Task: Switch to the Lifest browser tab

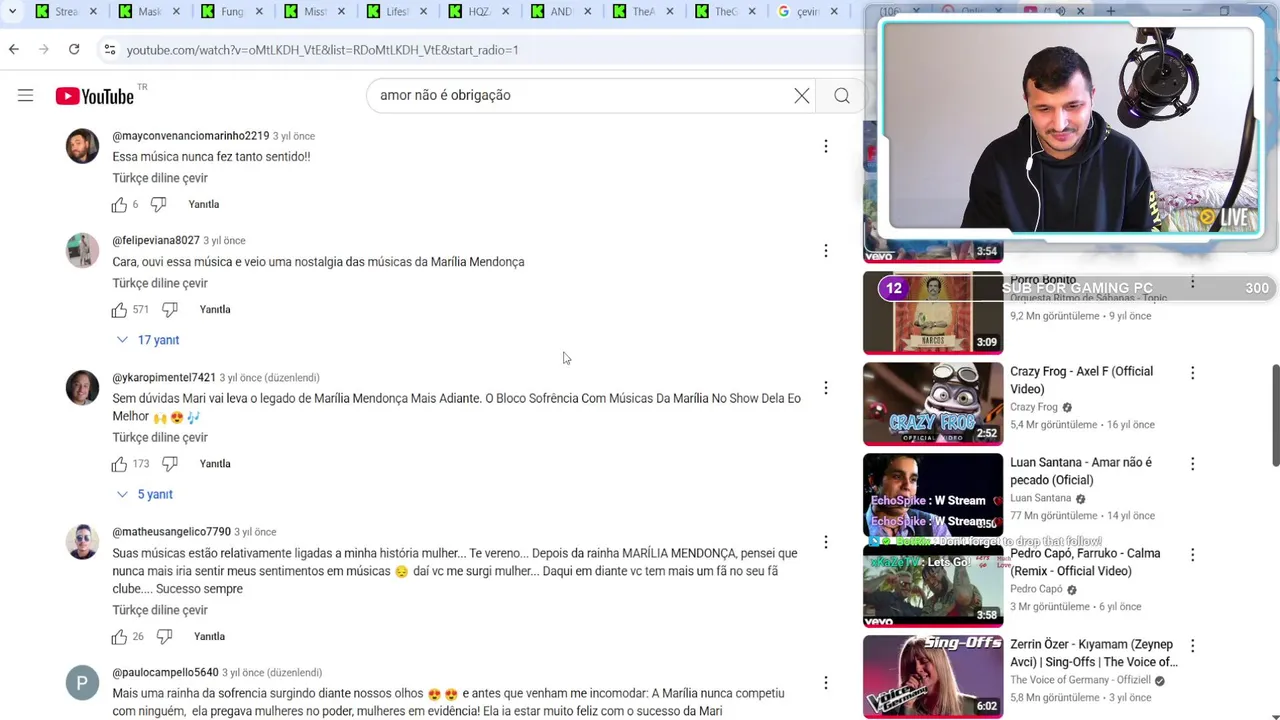Action: [396, 12]
